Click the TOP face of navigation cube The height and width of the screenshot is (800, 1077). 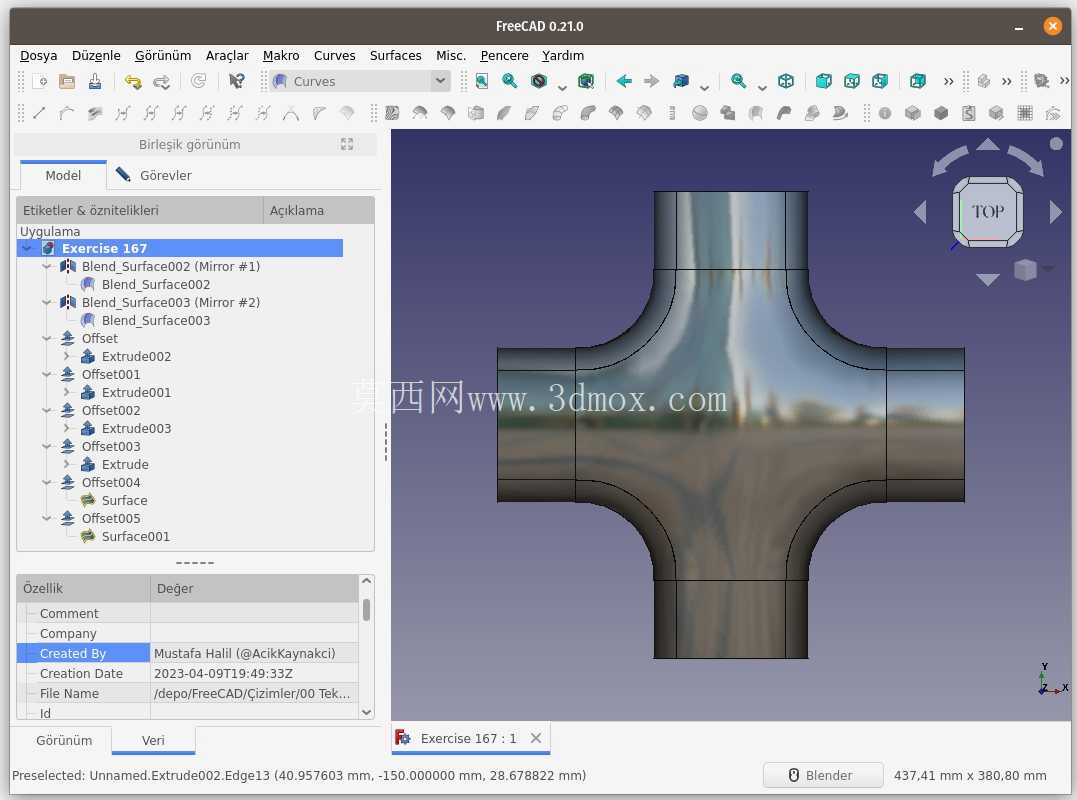(x=988, y=212)
